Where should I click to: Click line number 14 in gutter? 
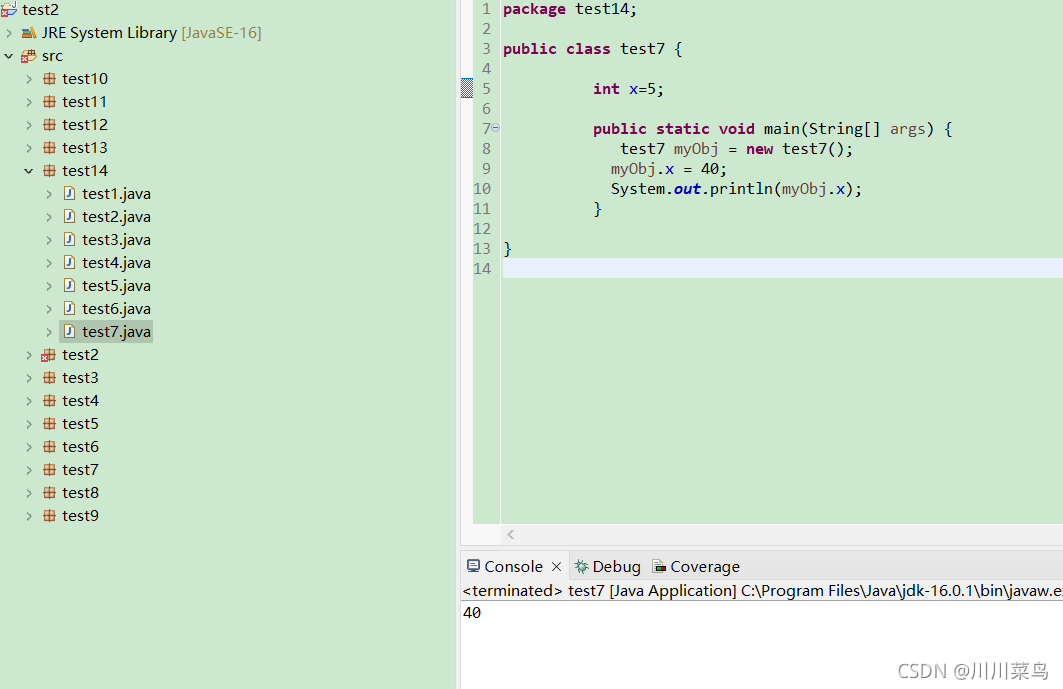click(x=482, y=269)
